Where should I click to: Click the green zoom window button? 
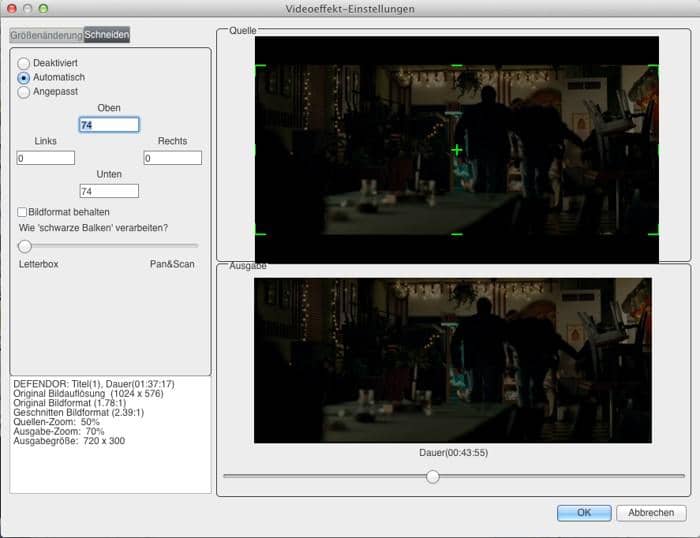click(43, 8)
